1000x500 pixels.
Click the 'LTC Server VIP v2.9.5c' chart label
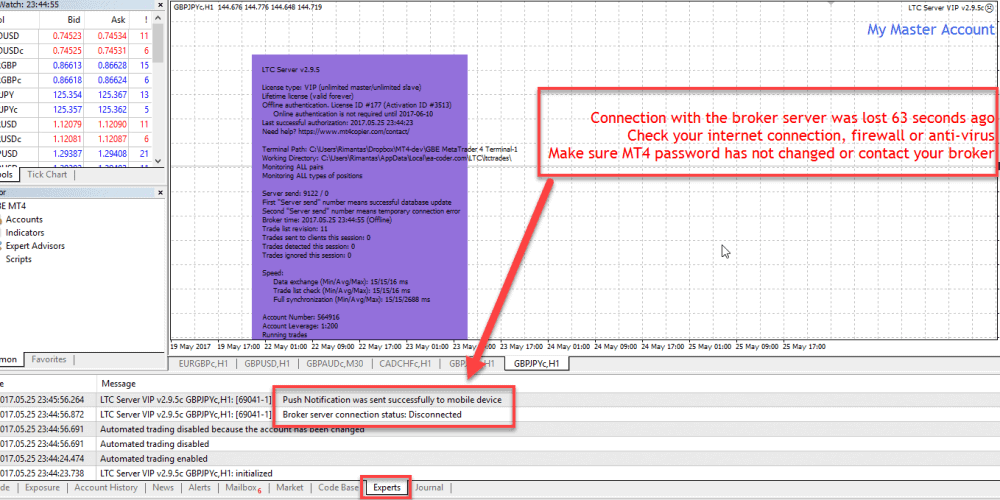(x=948, y=8)
